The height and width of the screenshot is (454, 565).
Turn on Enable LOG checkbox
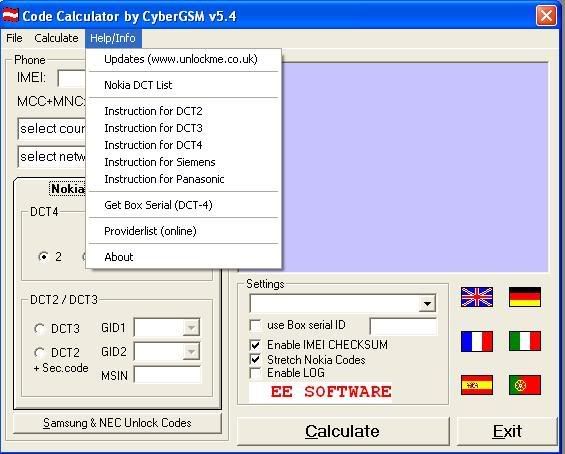pos(255,373)
